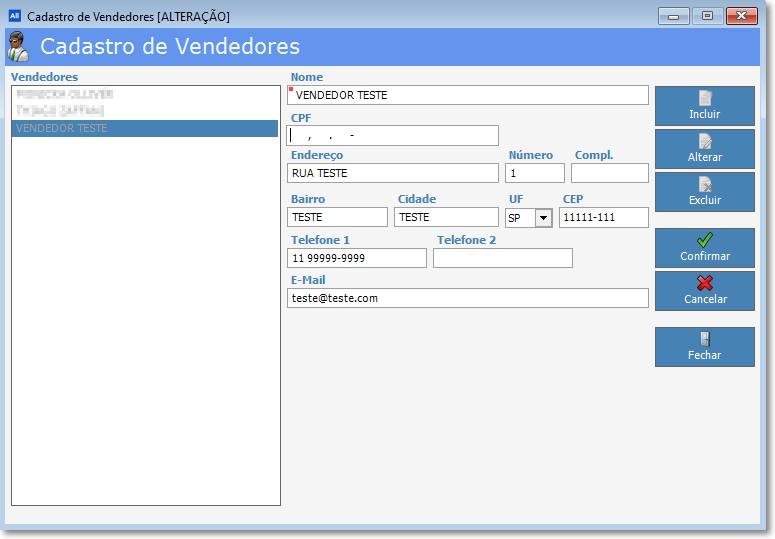Click the empty Compl. field
775x539 pixels.
pyautogui.click(x=609, y=173)
